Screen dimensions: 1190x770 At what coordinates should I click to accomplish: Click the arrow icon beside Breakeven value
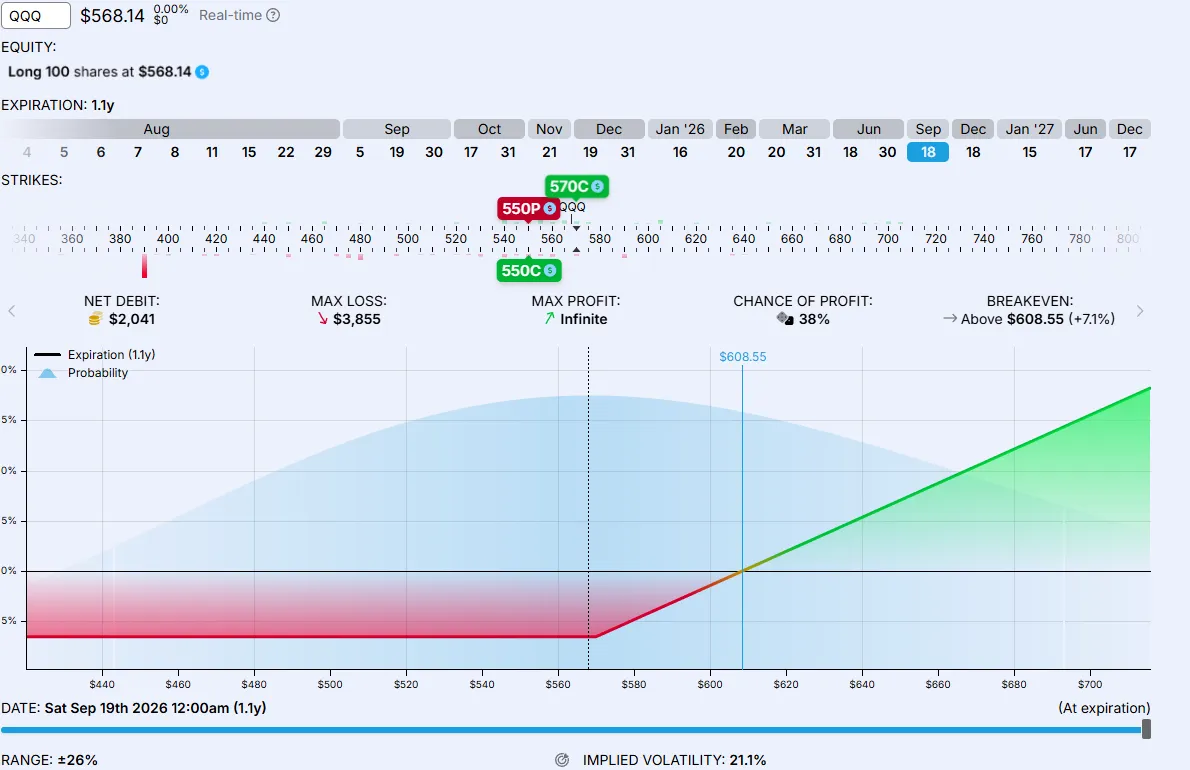[949, 319]
